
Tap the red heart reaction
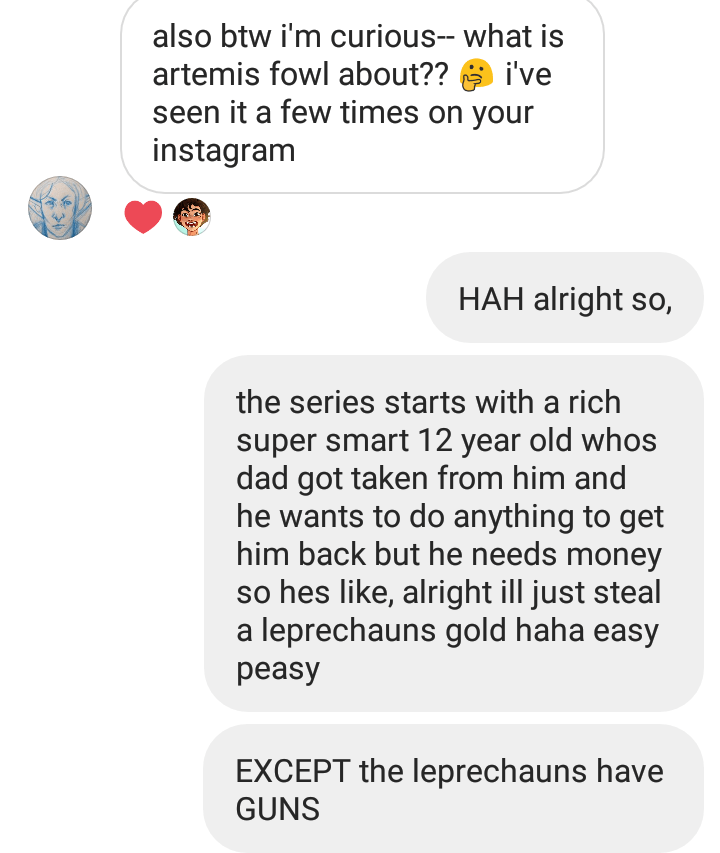pos(143,217)
